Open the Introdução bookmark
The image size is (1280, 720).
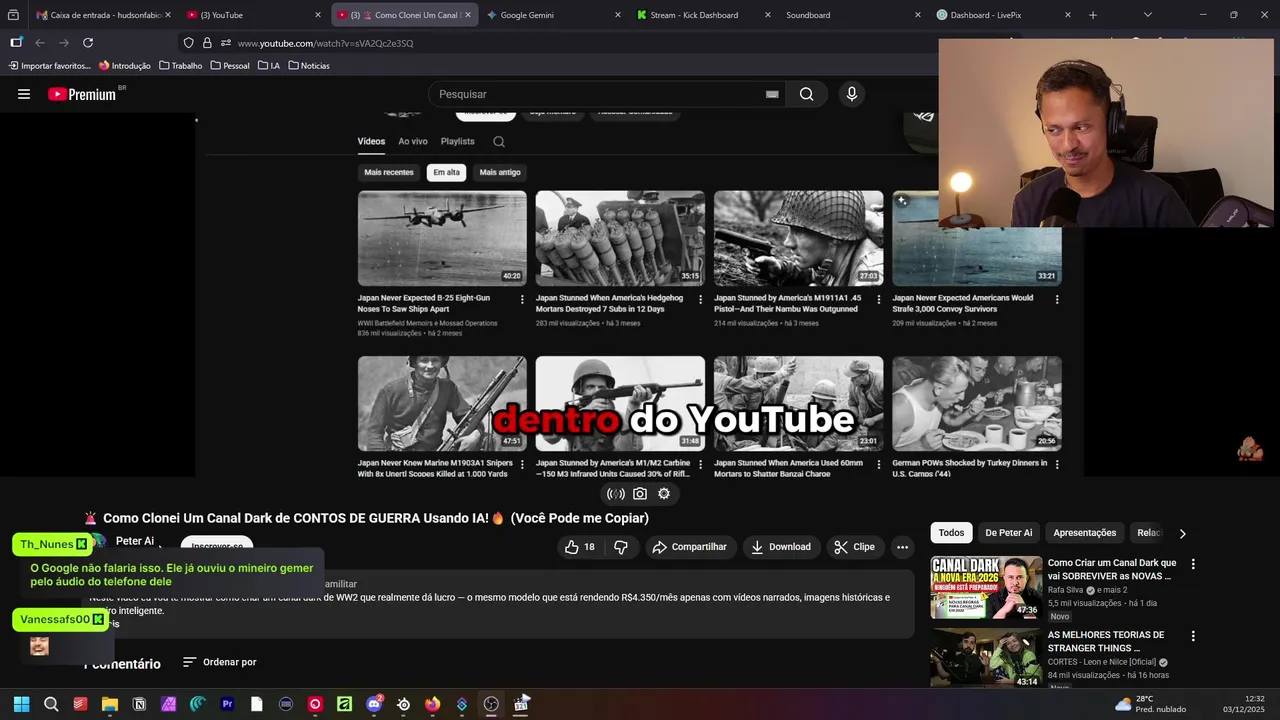click(x=125, y=66)
